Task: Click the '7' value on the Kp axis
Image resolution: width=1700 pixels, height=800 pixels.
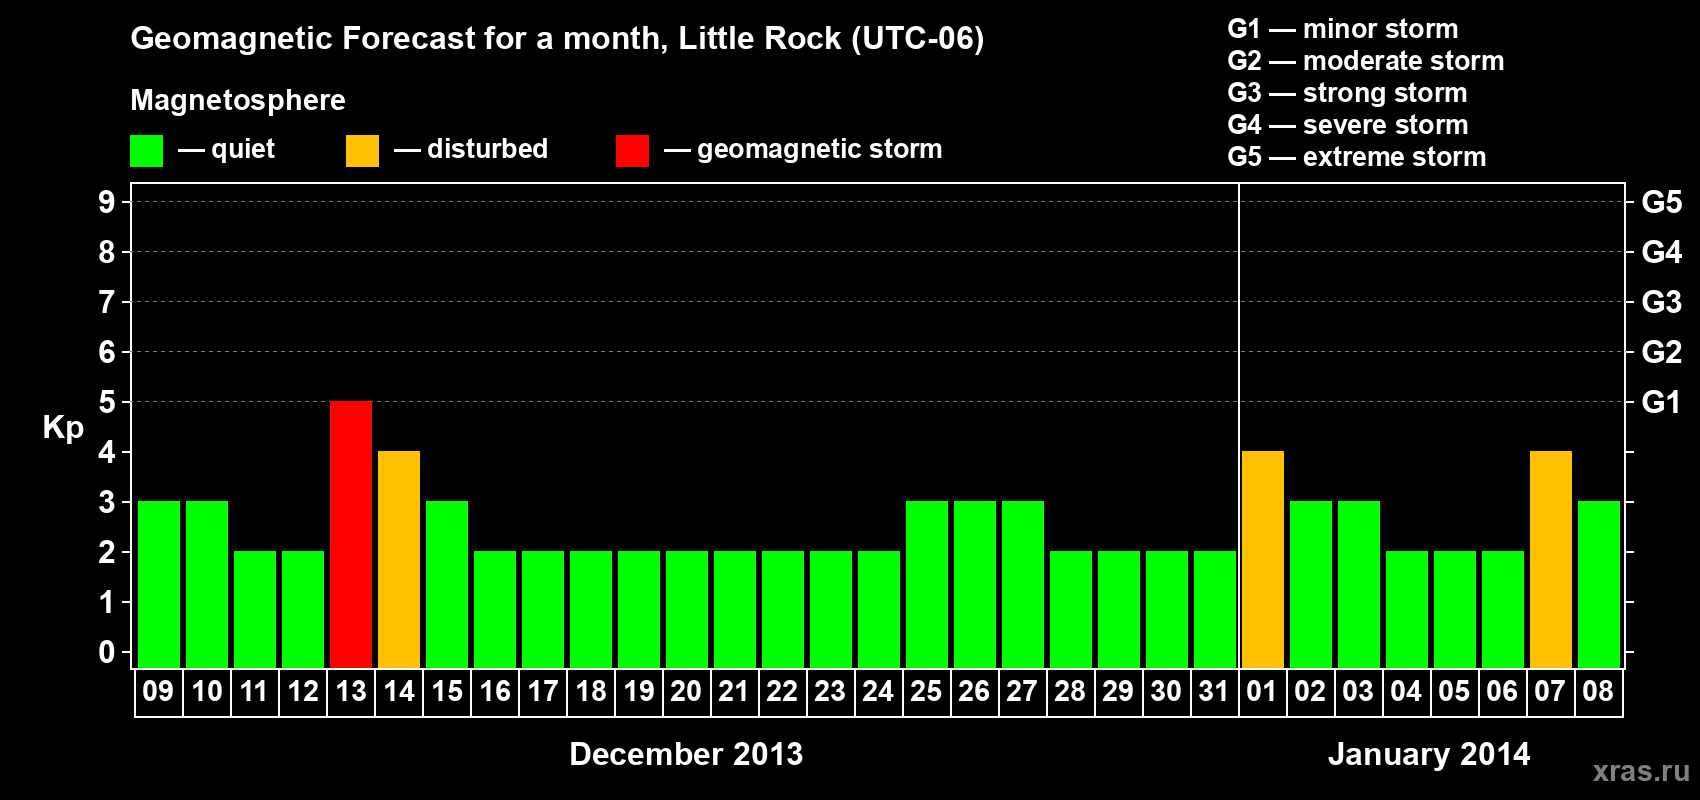Action: tap(107, 302)
